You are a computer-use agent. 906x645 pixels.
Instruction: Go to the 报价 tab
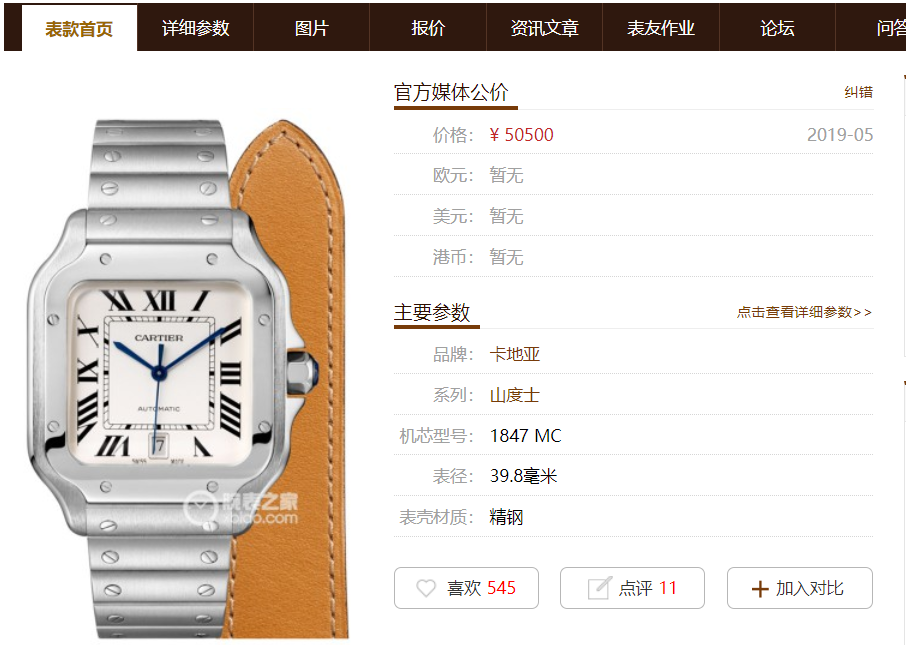[428, 28]
